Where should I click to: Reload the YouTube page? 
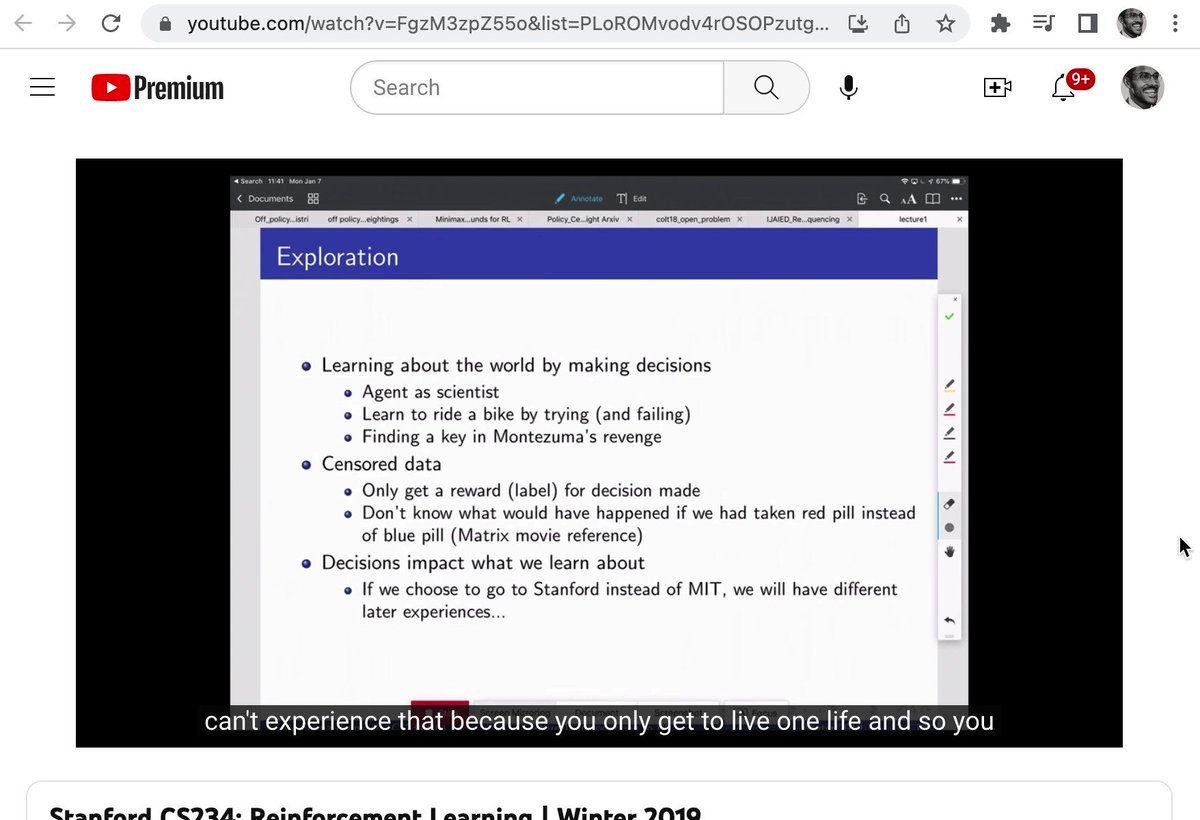tap(111, 24)
